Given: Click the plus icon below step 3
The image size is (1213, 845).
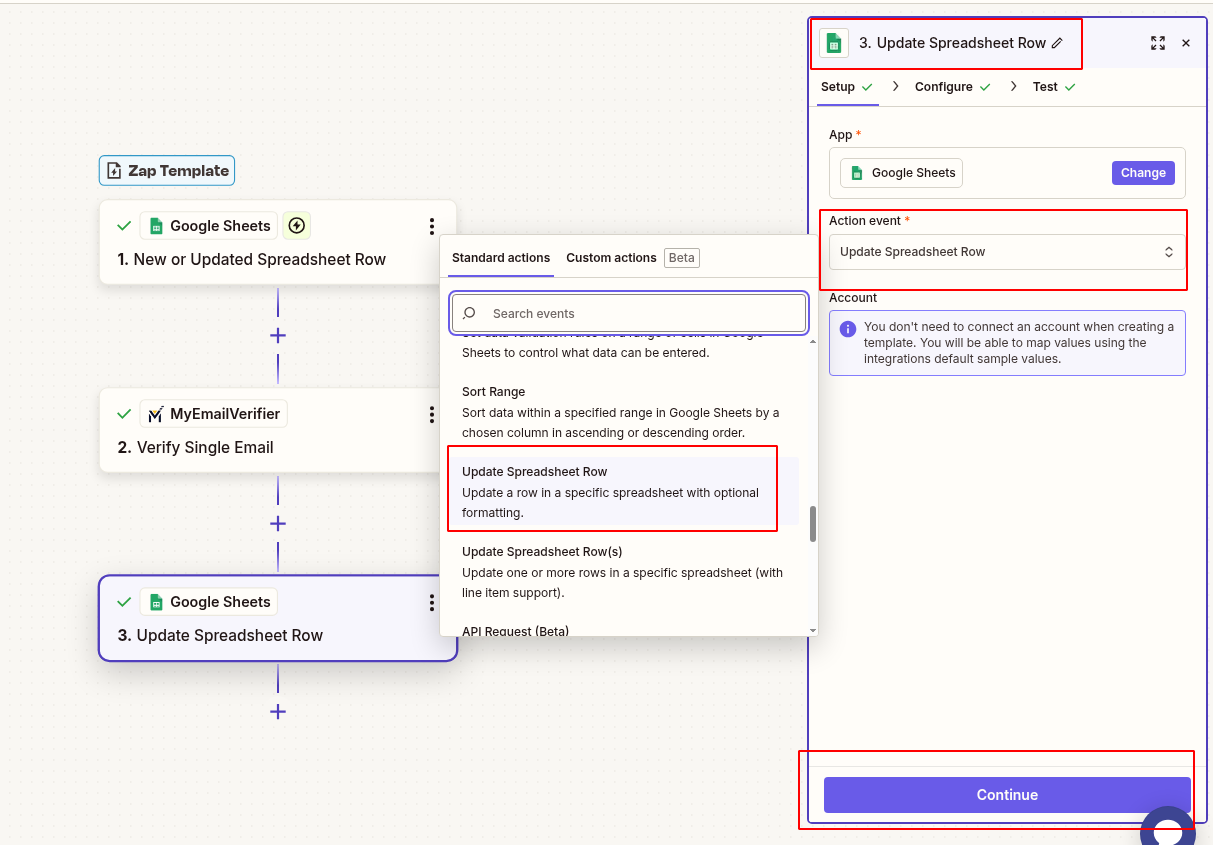Looking at the screenshot, I should 277,712.
